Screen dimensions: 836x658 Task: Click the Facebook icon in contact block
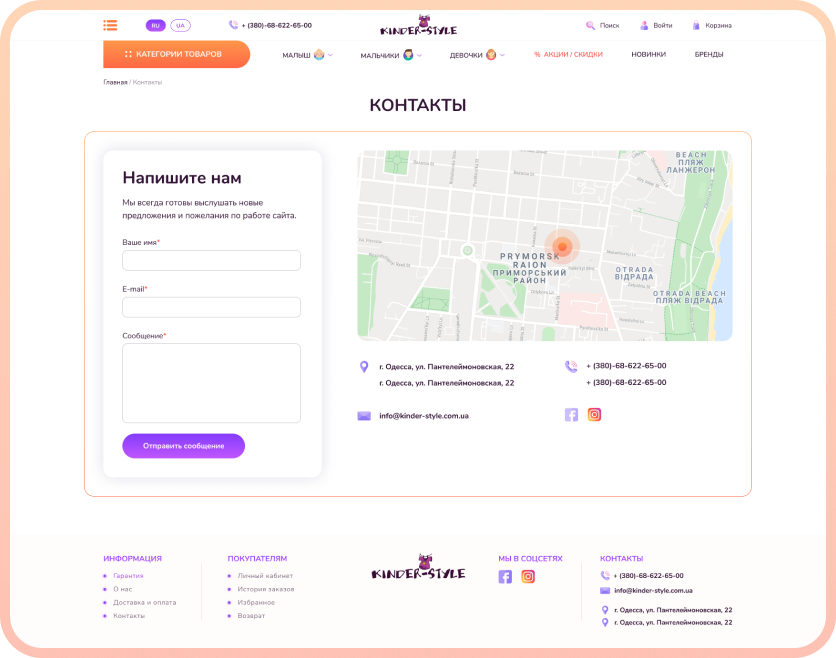[571, 415]
